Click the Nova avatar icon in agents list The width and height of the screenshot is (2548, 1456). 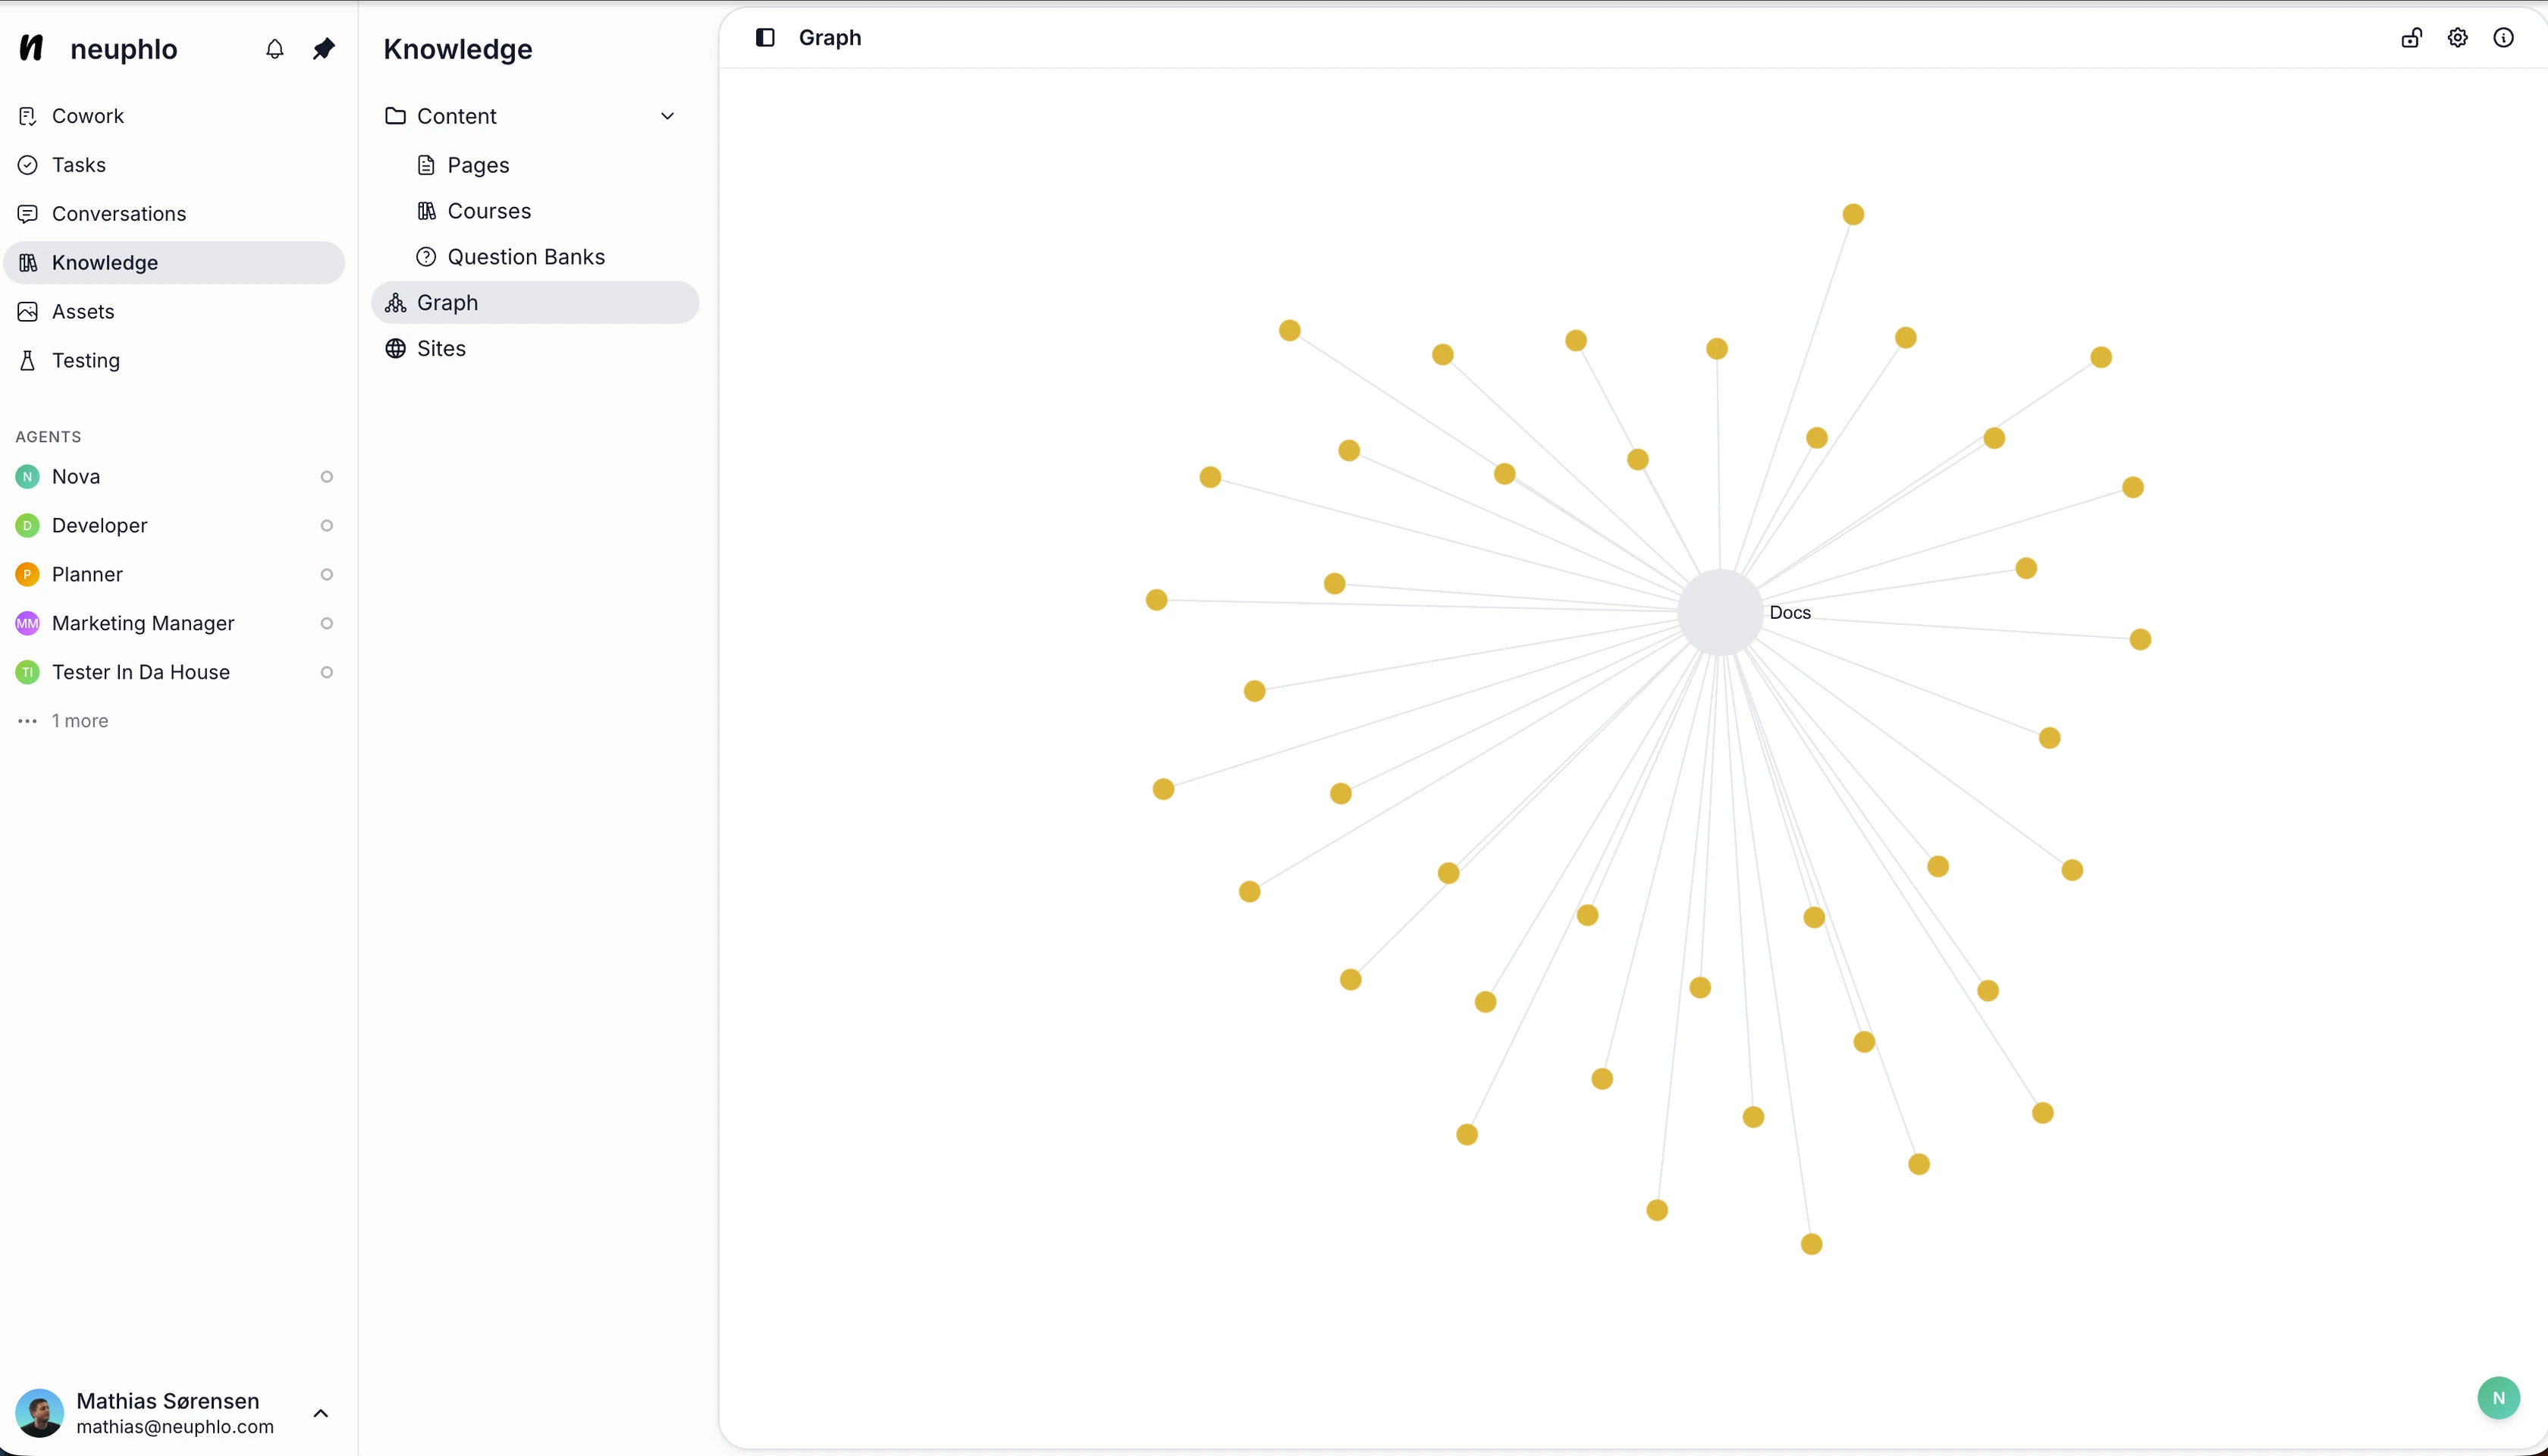click(28, 477)
